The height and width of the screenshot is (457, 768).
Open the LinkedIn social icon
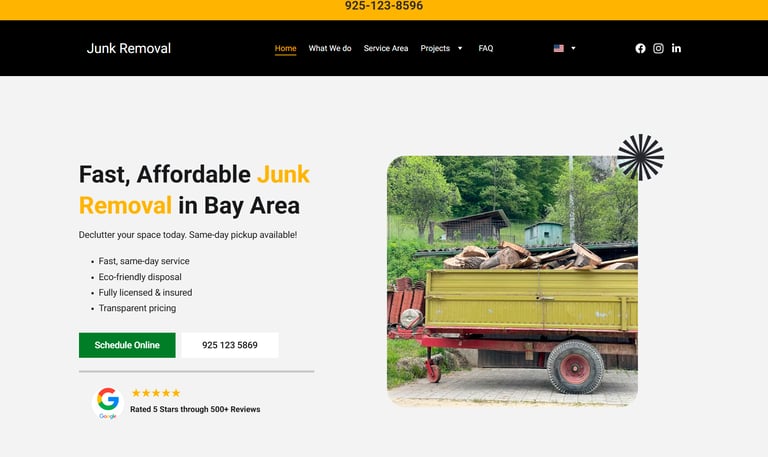click(676, 48)
